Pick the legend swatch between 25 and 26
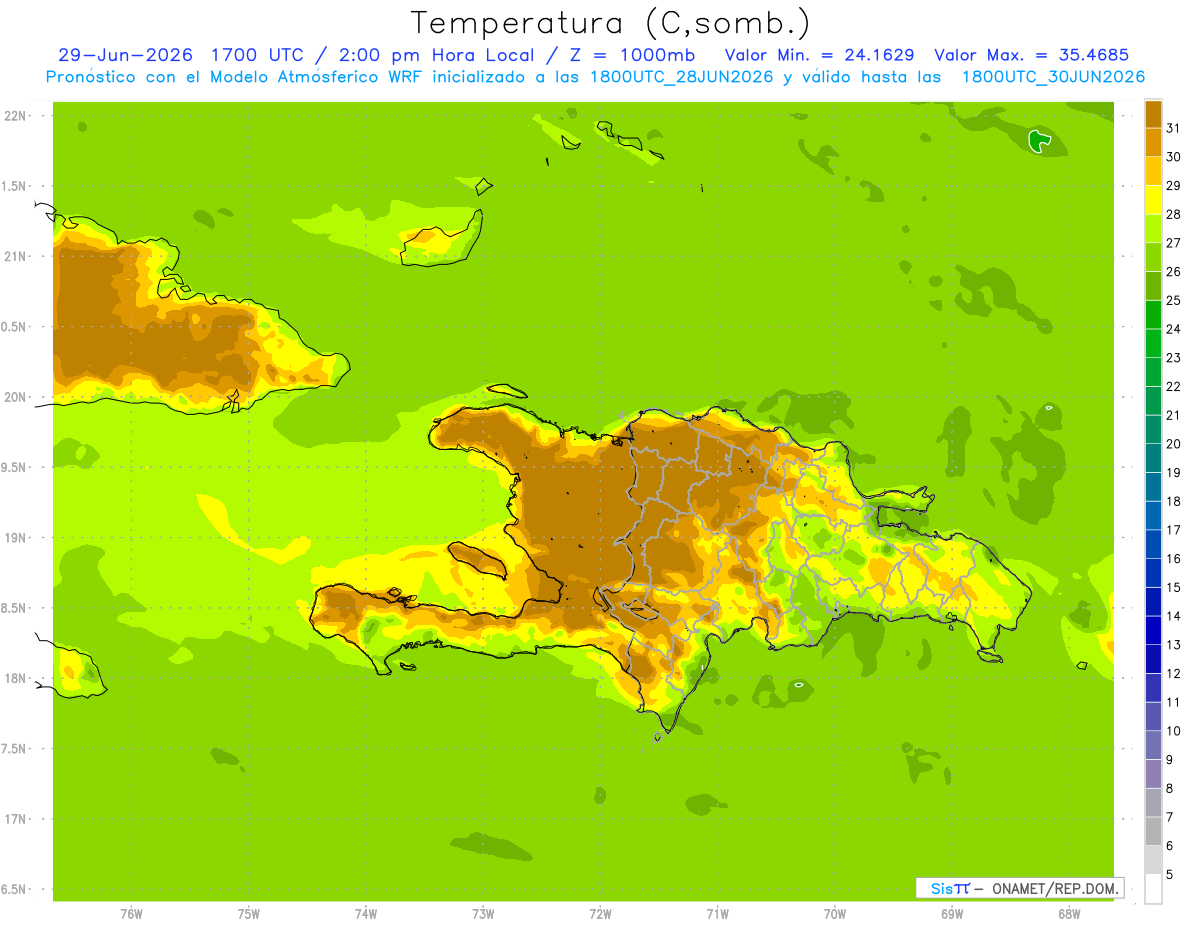The image size is (1200, 927). (x=1153, y=286)
